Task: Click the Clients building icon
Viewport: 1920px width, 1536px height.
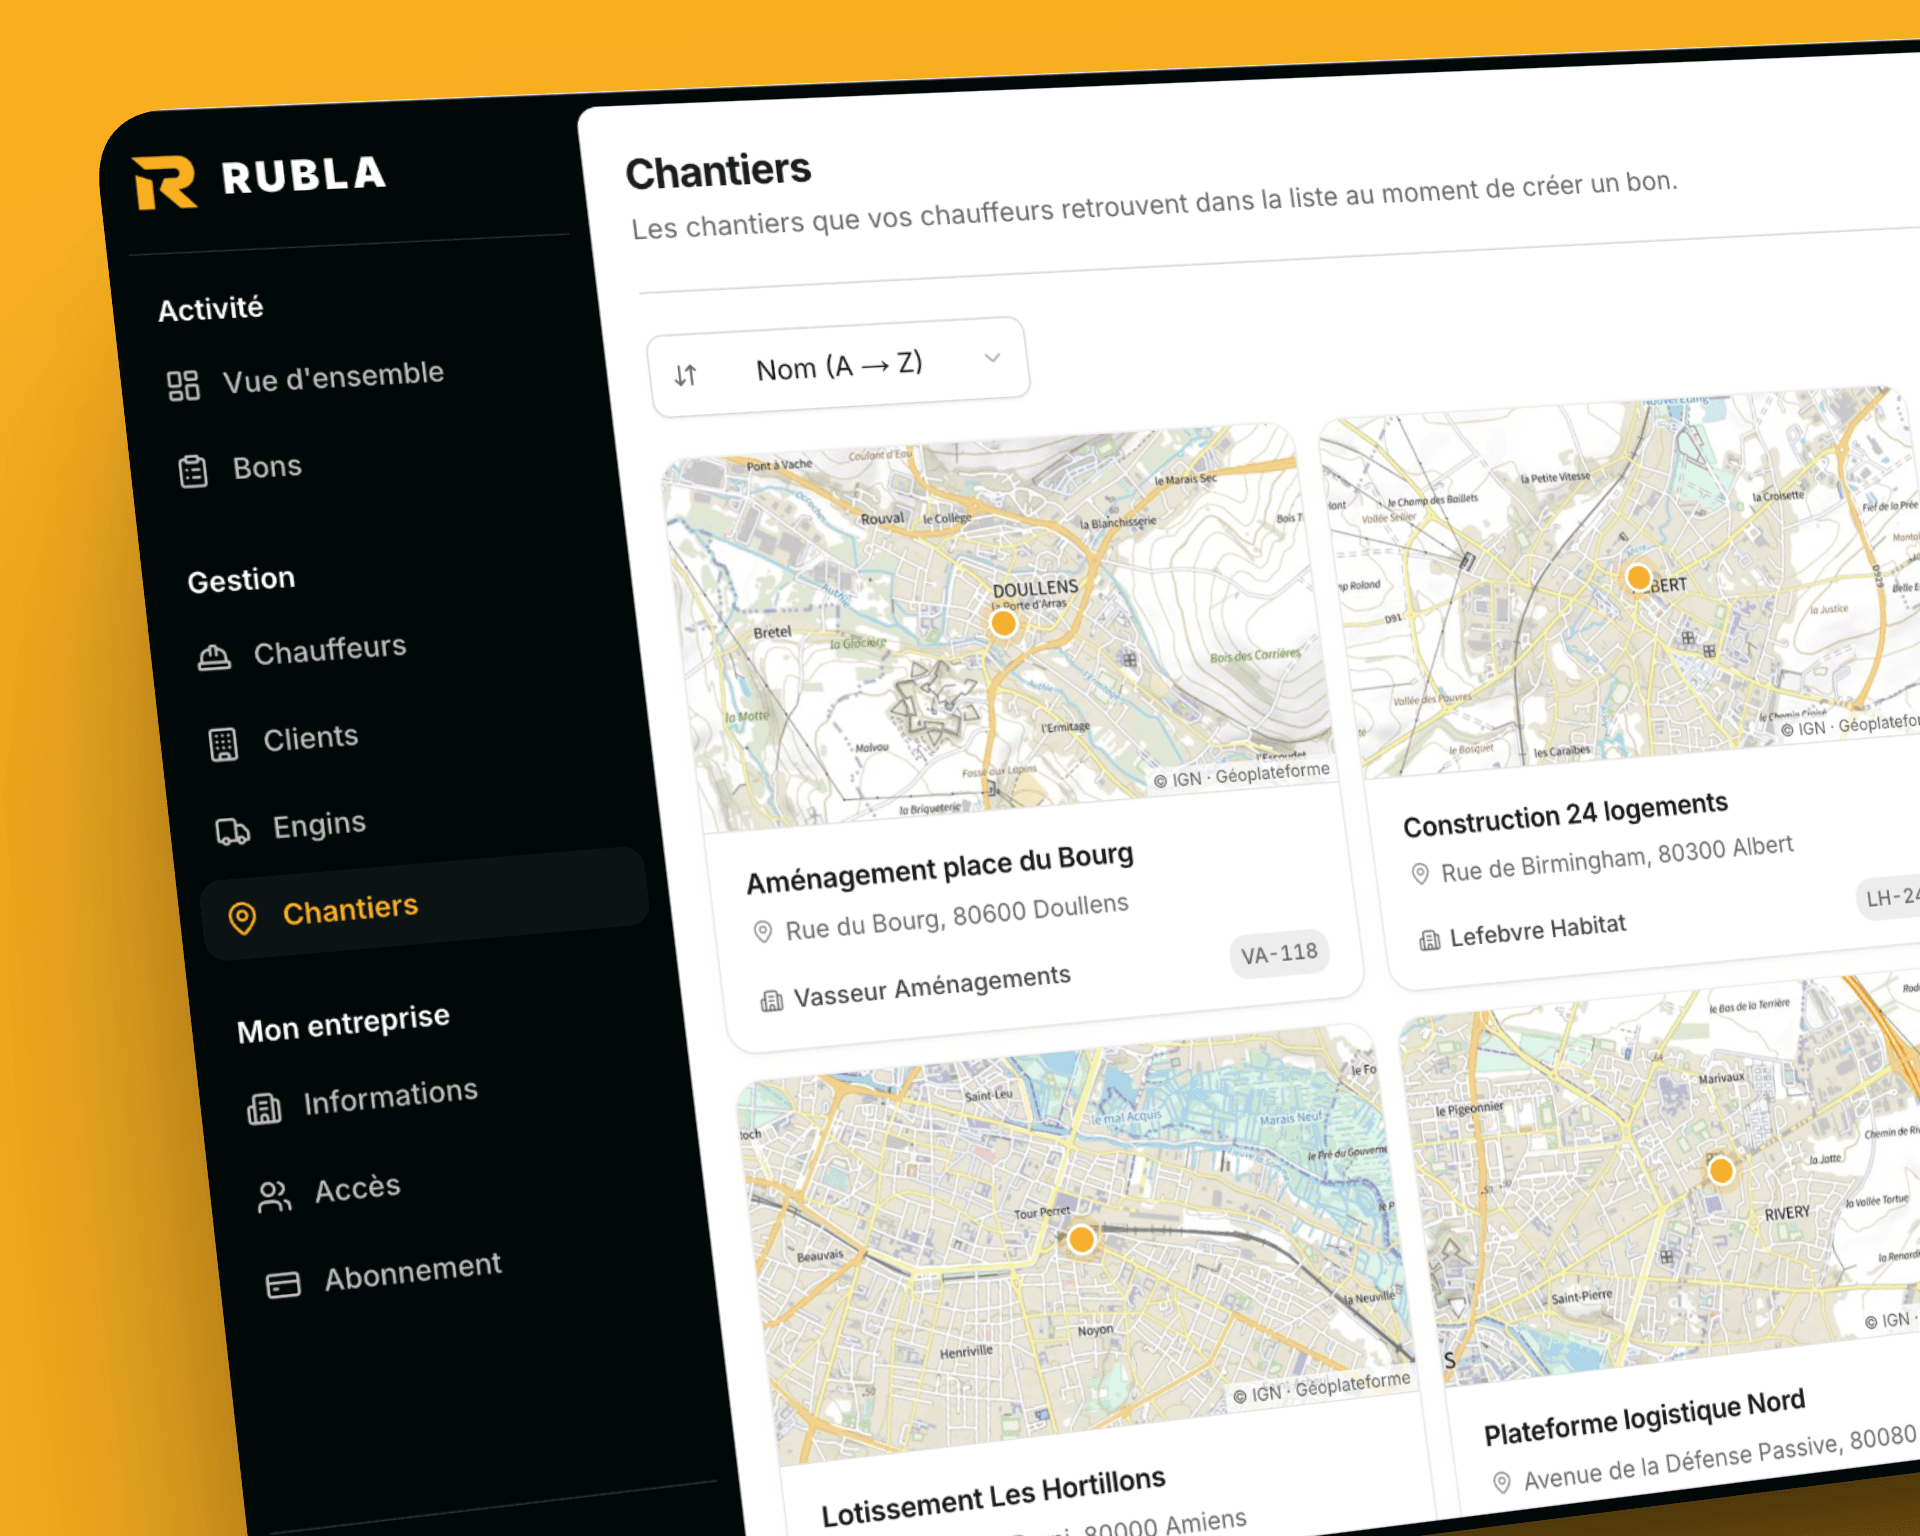Action: point(223,744)
